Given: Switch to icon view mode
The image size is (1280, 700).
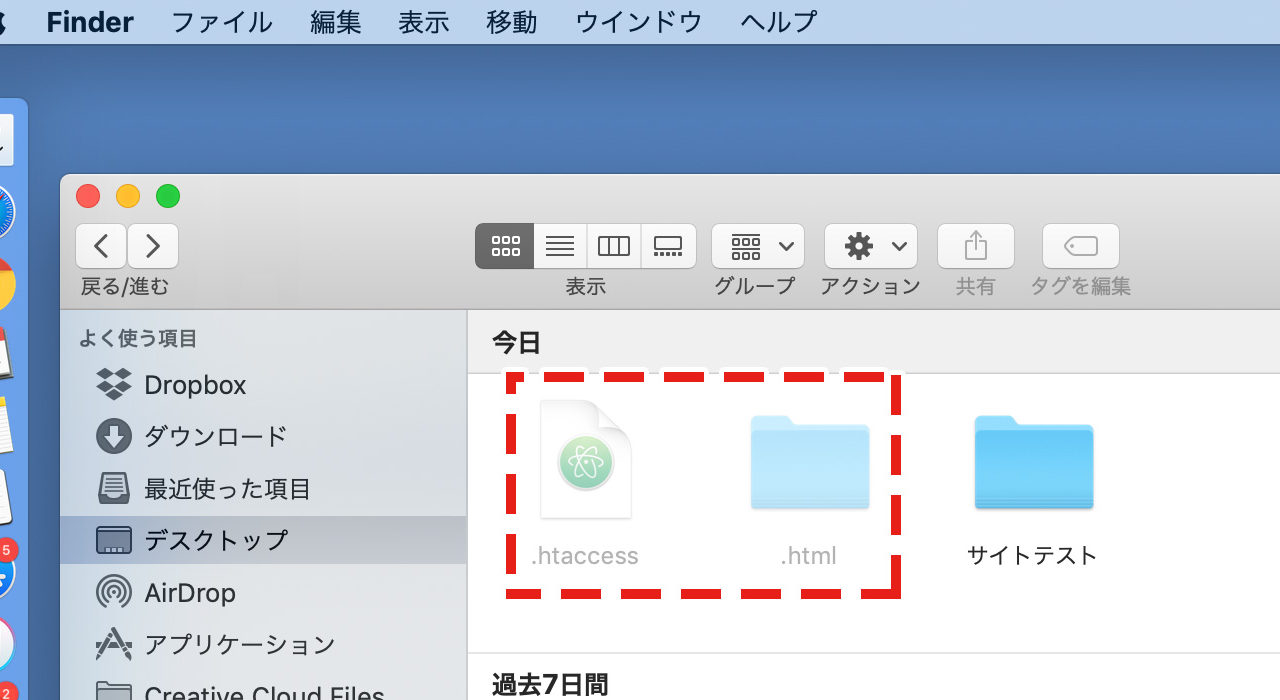Looking at the screenshot, I should coord(505,246).
